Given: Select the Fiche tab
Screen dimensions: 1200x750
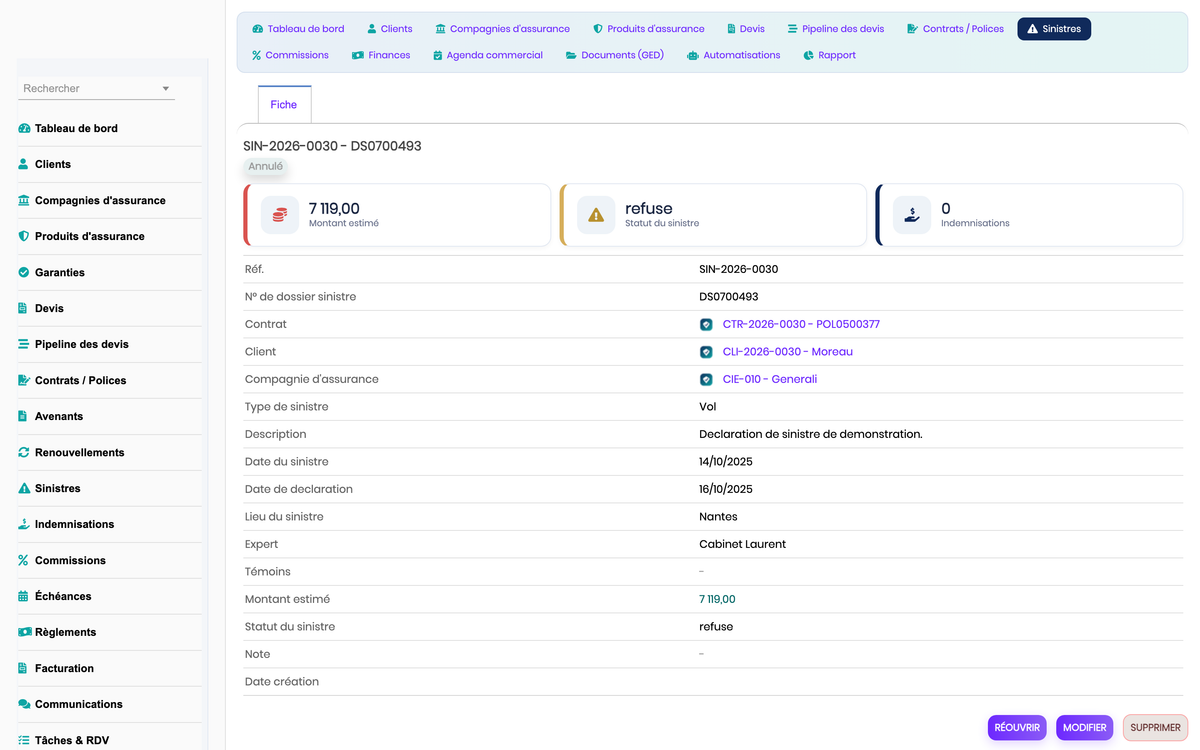Looking at the screenshot, I should (x=284, y=104).
